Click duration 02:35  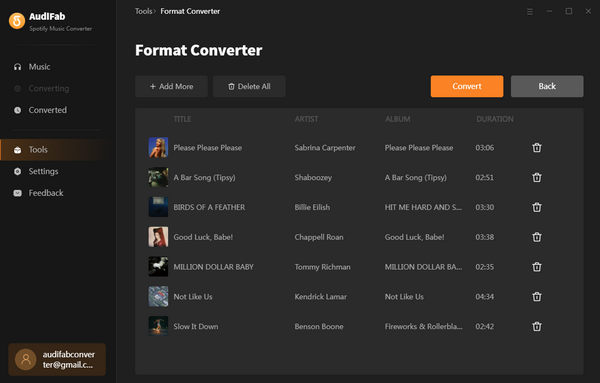pyautogui.click(x=484, y=267)
